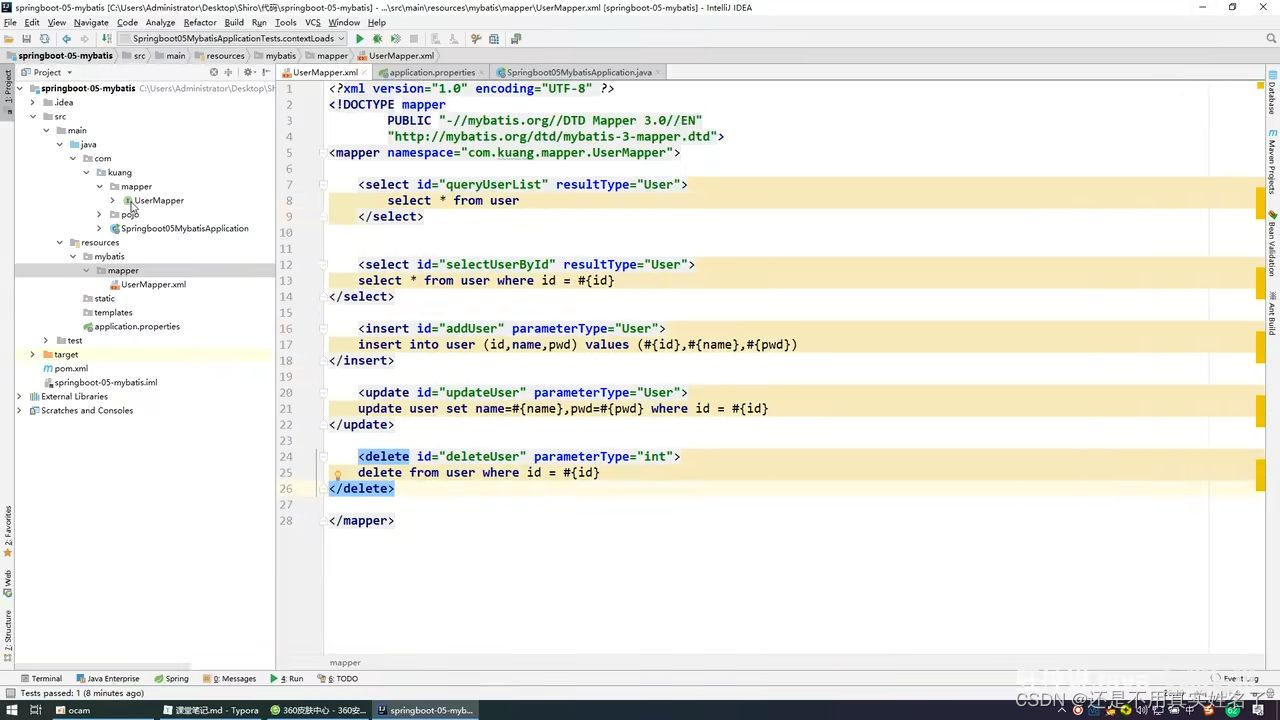The width and height of the screenshot is (1280, 720).
Task: Open the Project Structure icon
Action: pyautogui.click(x=493, y=39)
